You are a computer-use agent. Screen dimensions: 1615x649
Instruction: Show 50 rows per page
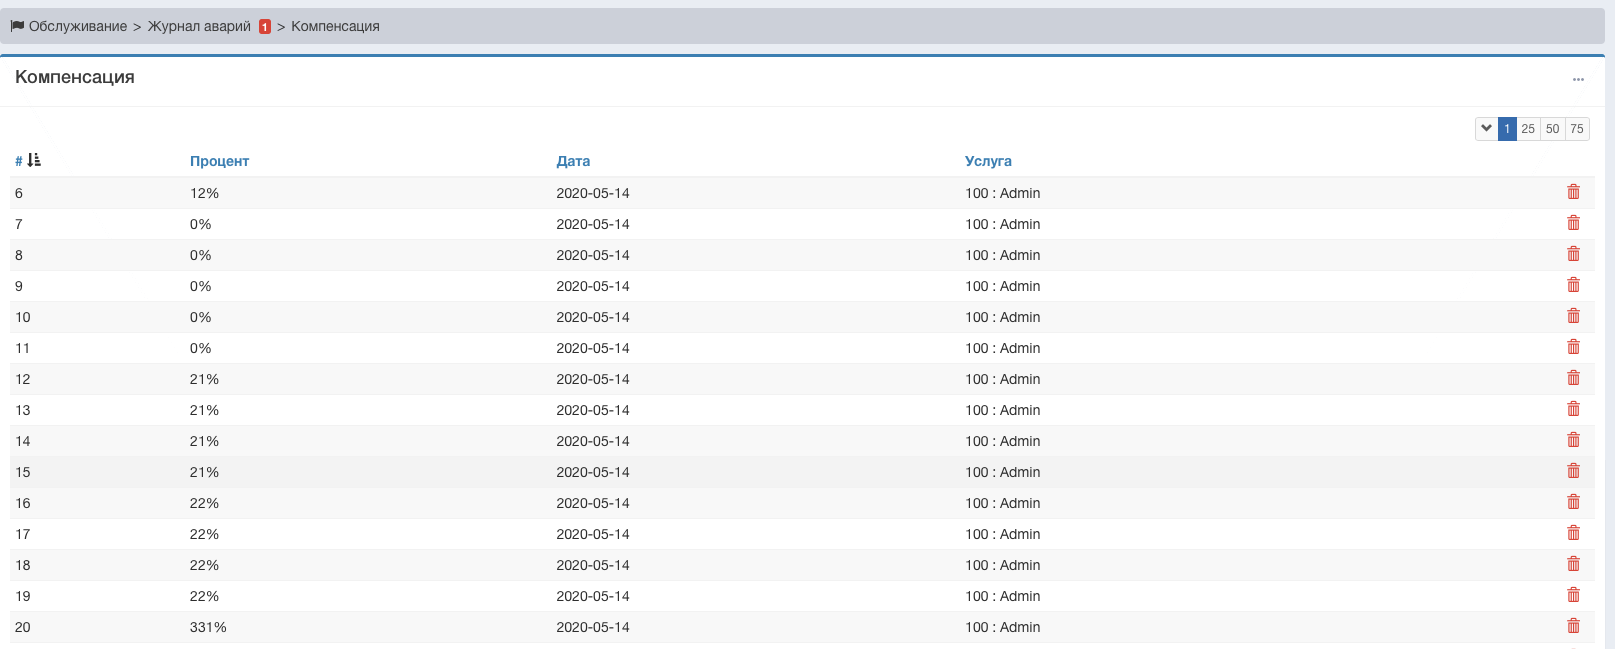(x=1552, y=129)
